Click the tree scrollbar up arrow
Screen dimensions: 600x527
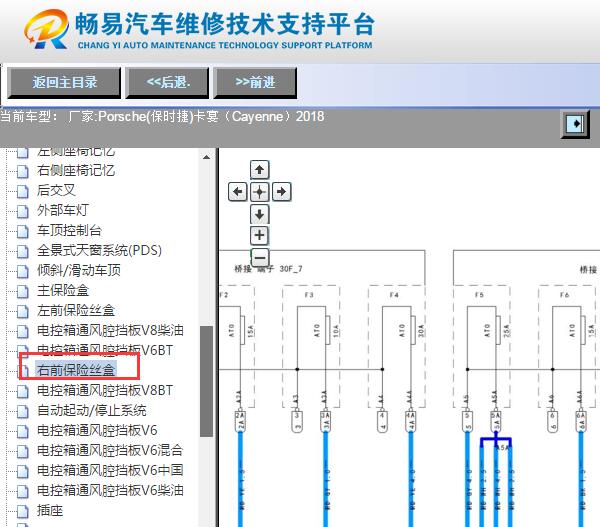pos(206,157)
